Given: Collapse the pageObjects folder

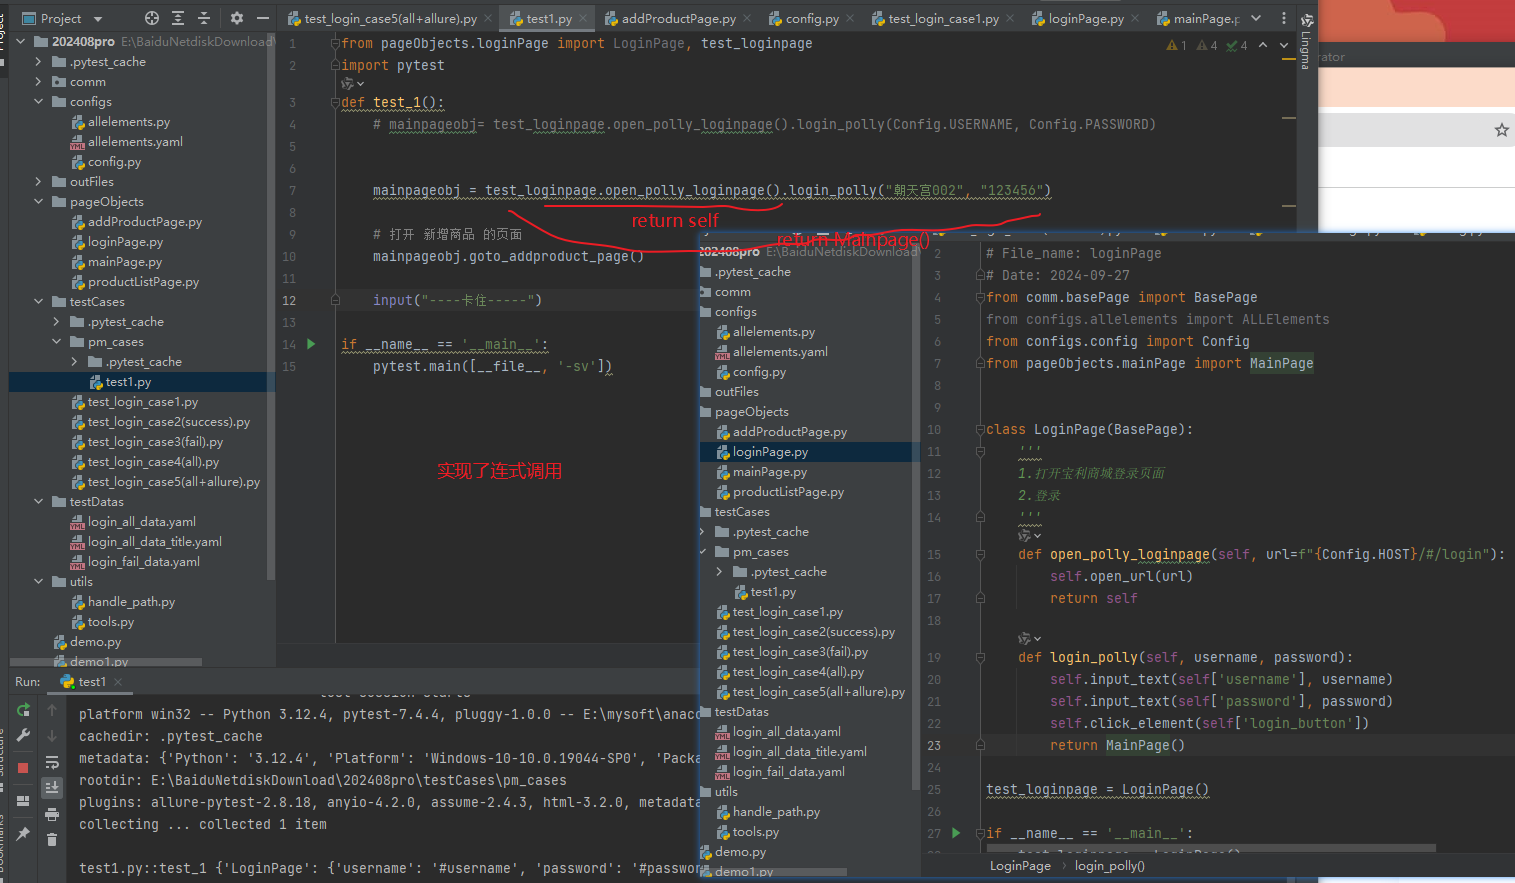Looking at the screenshot, I should coord(39,202).
